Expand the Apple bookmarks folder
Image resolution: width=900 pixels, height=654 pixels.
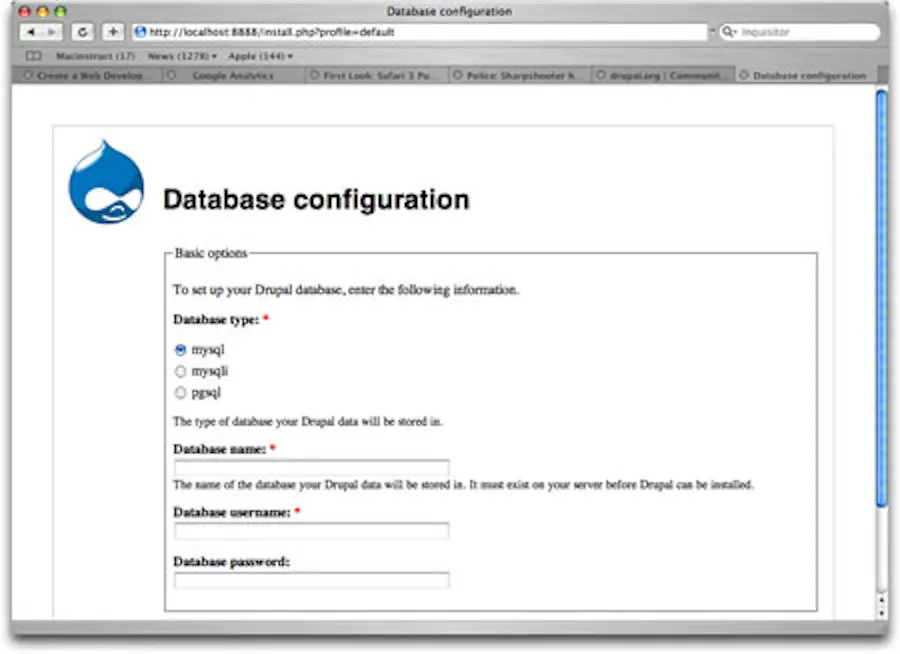(260, 56)
